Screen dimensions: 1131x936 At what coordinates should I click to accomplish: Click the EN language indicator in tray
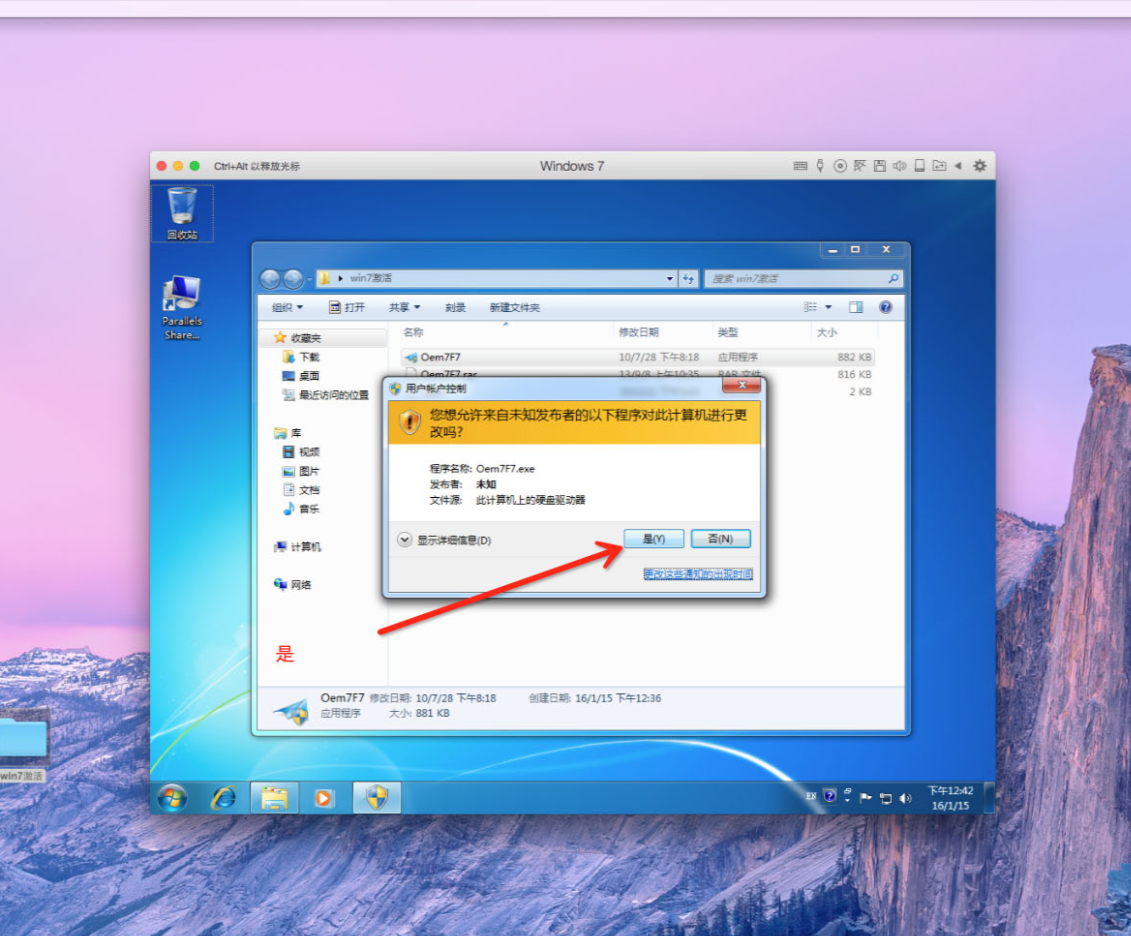pyautogui.click(x=811, y=797)
